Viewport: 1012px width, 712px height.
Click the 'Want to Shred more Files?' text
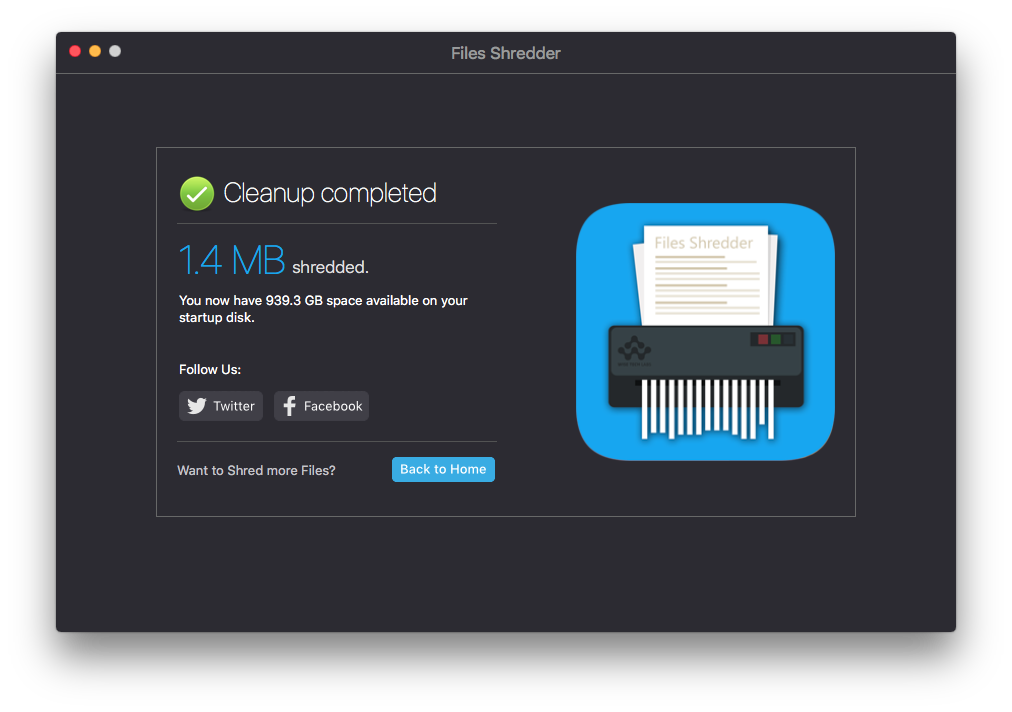tap(256, 471)
